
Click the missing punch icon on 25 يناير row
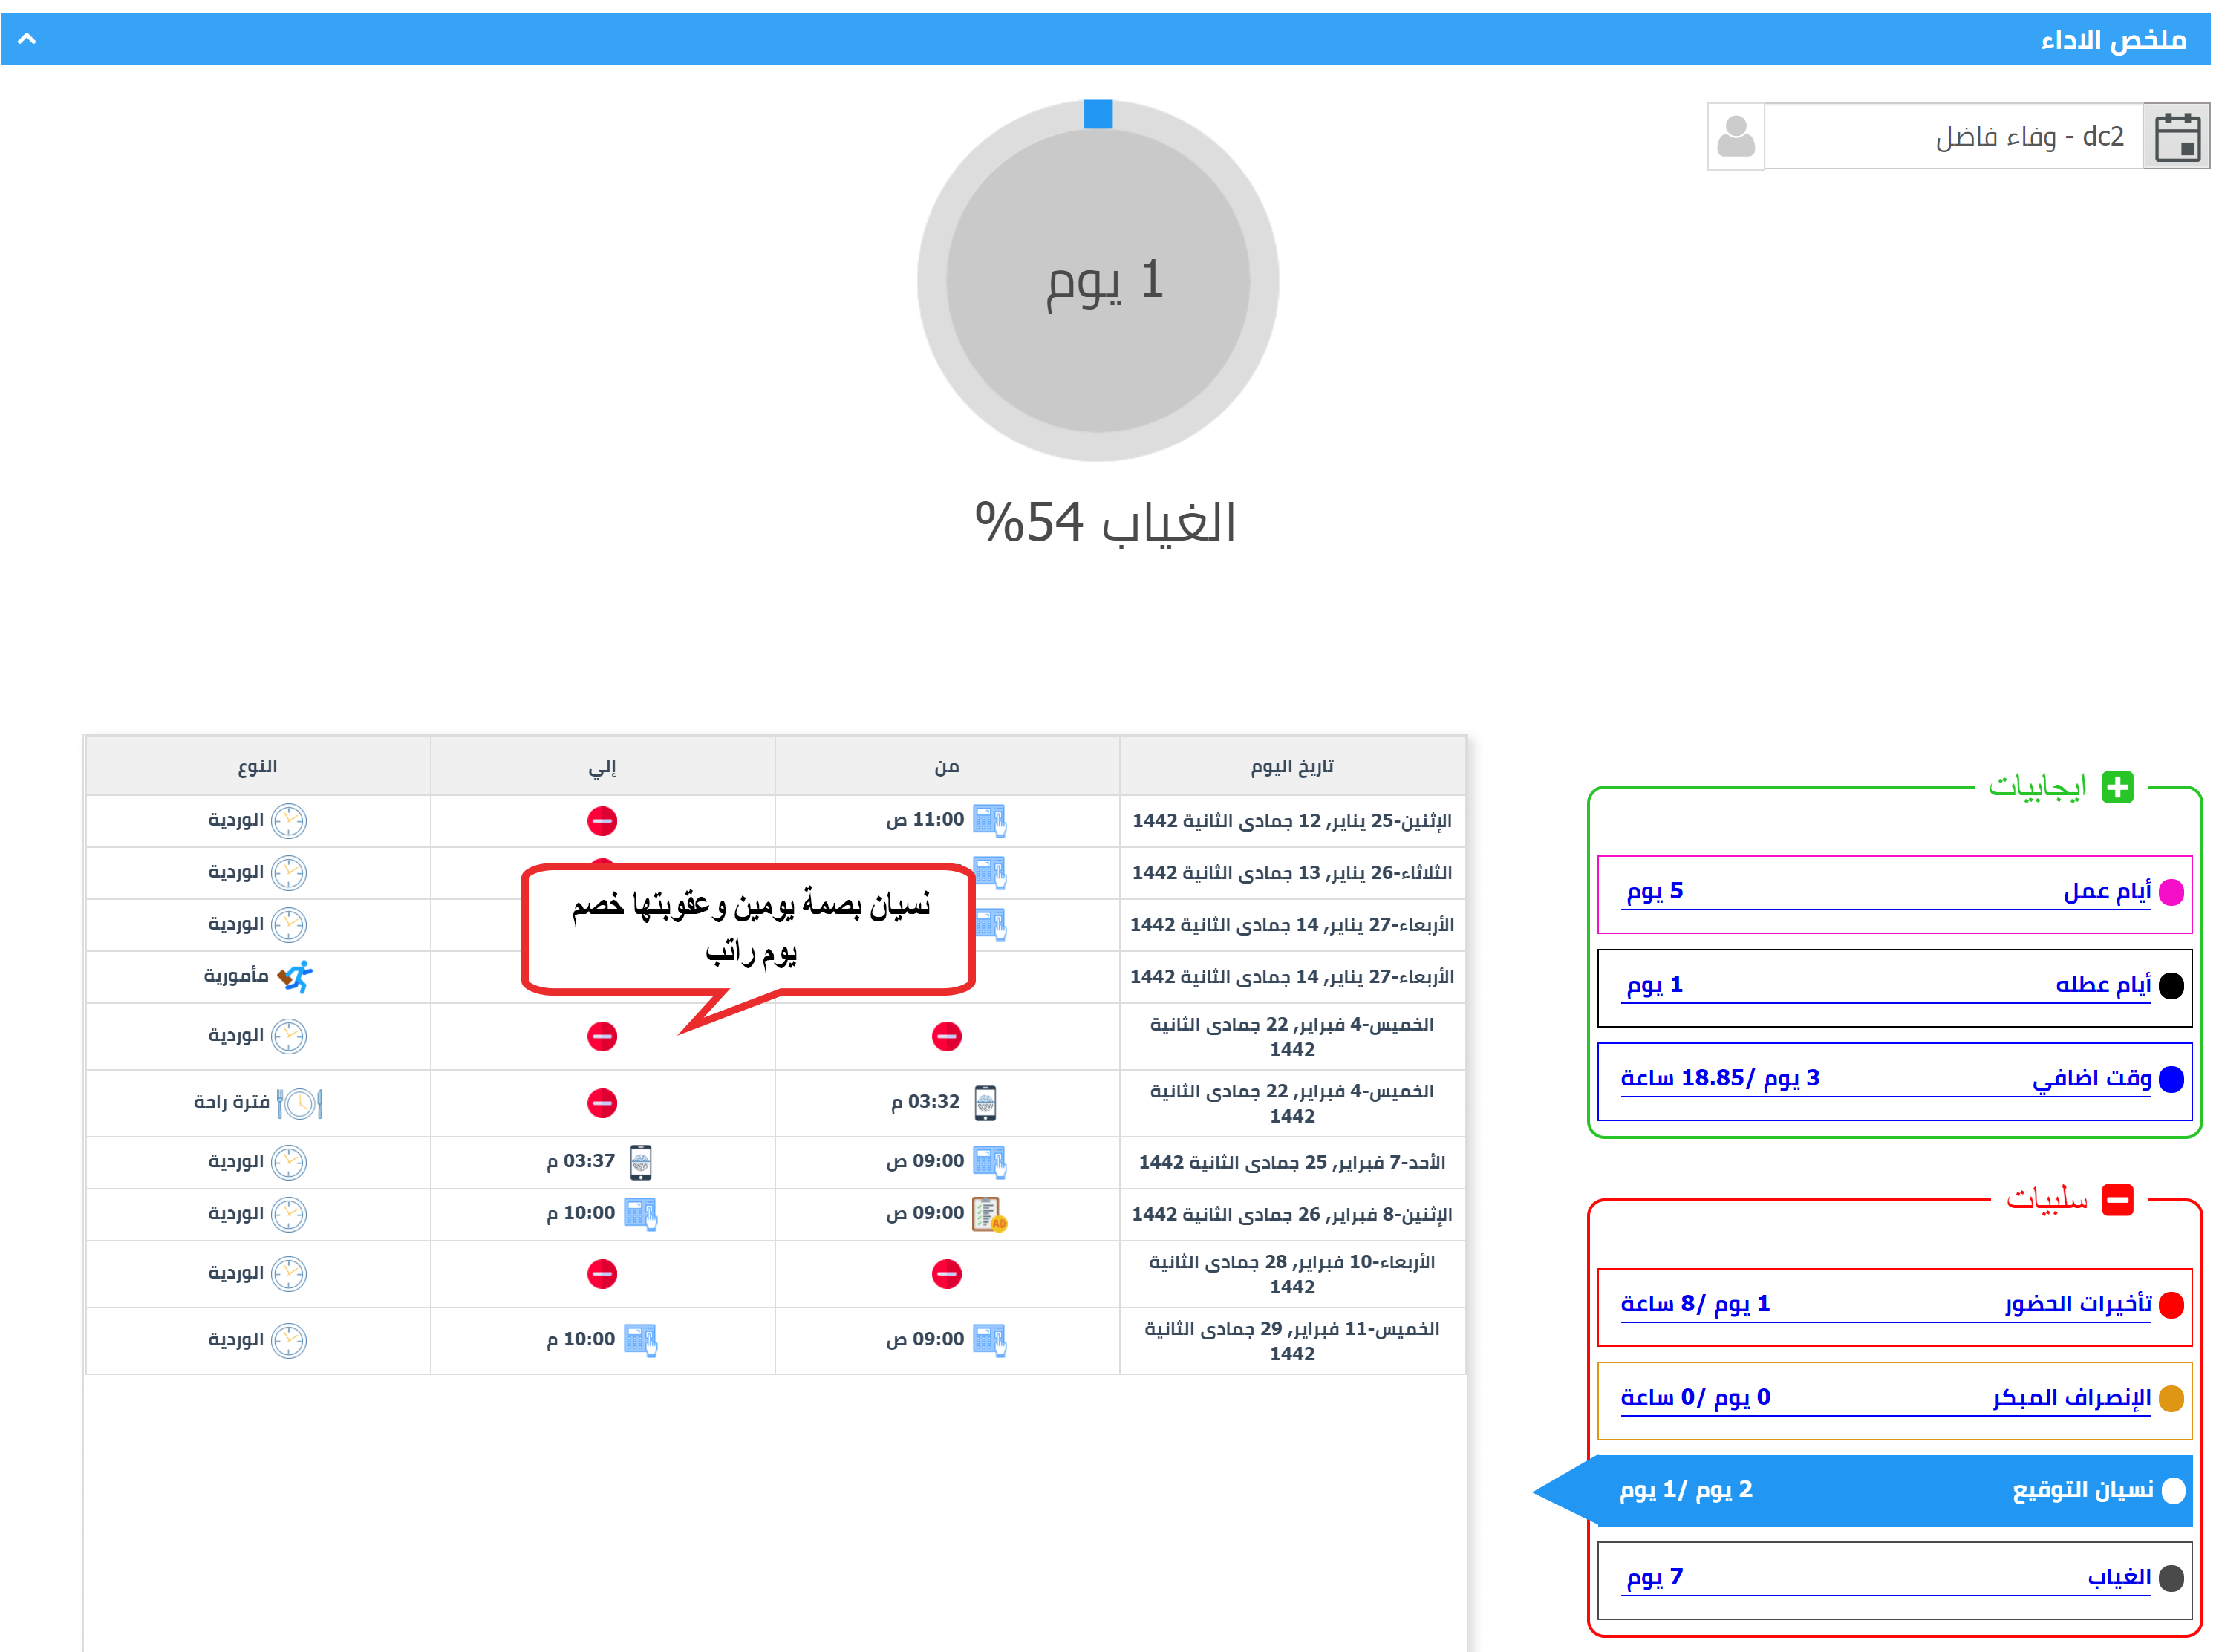(601, 821)
